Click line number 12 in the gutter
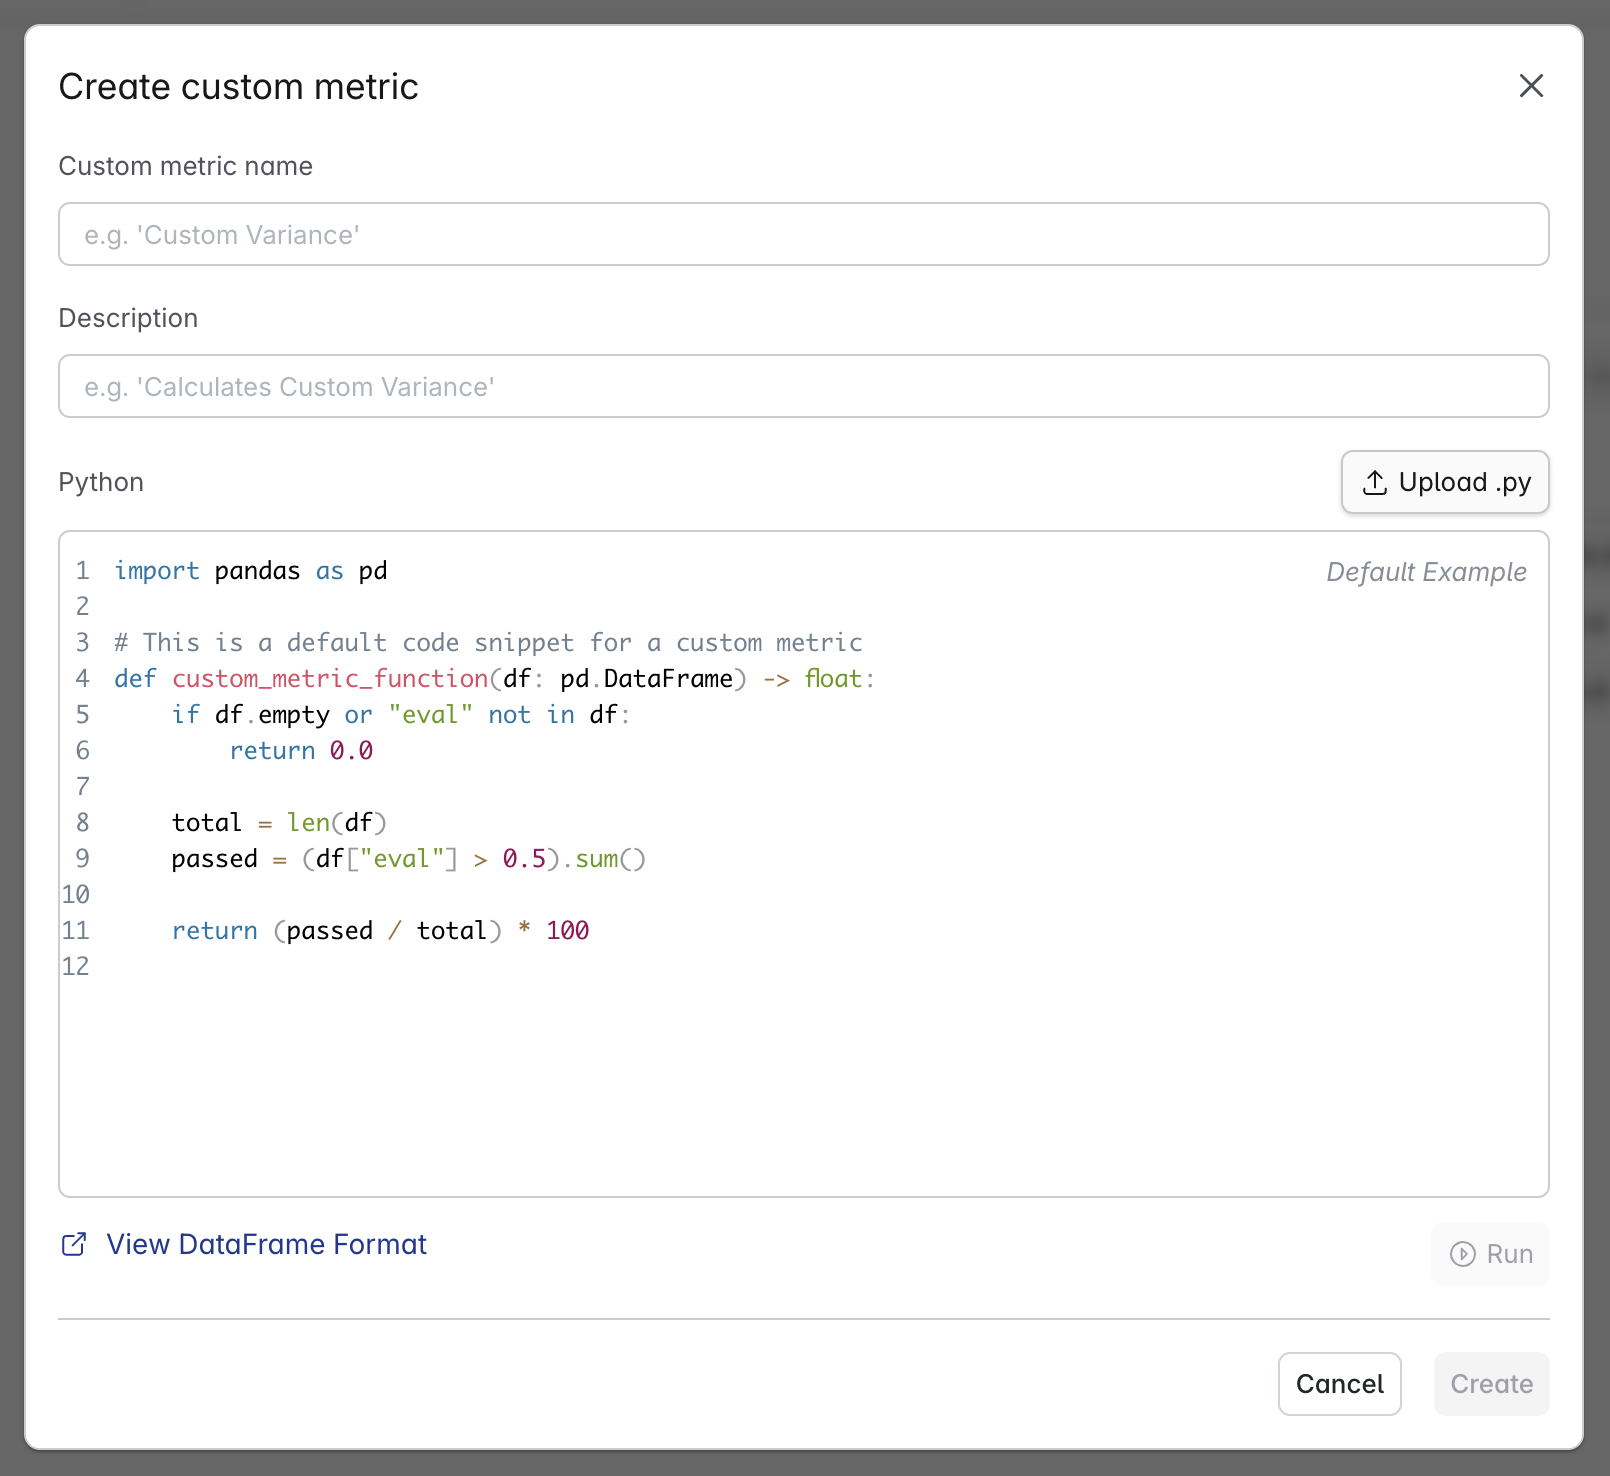The image size is (1610, 1476). 76,967
